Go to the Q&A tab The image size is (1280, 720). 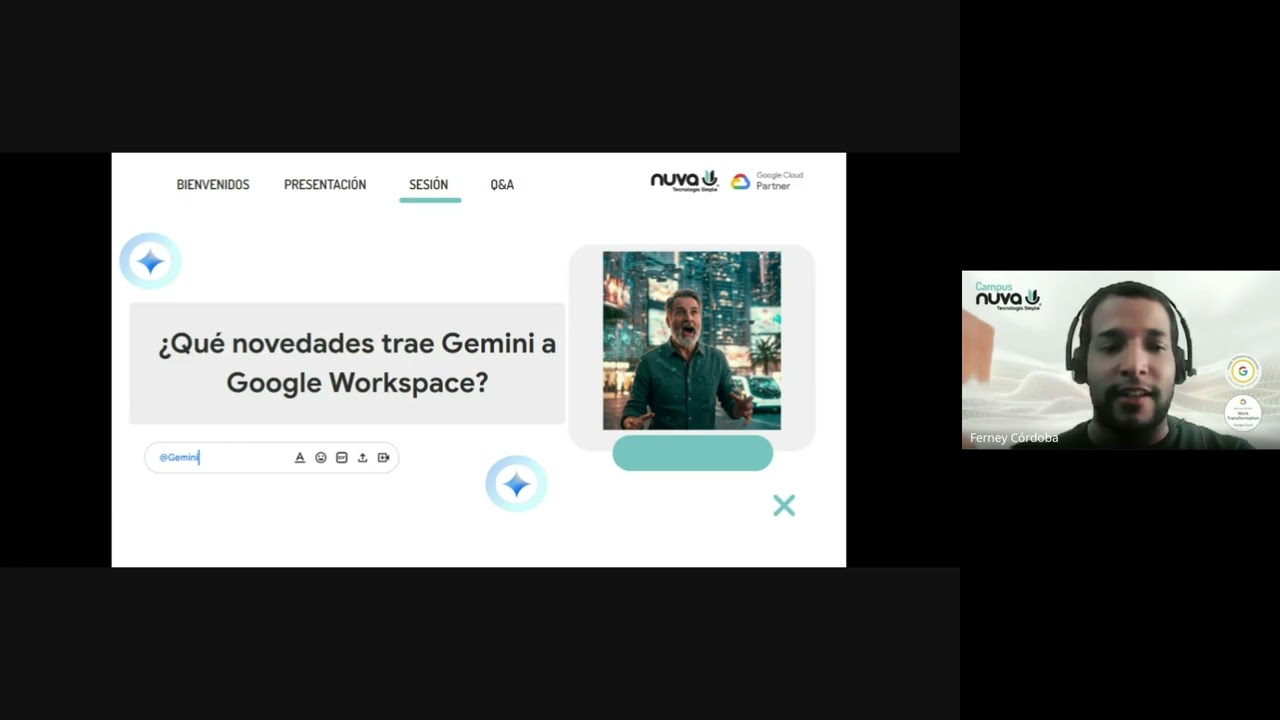click(502, 185)
